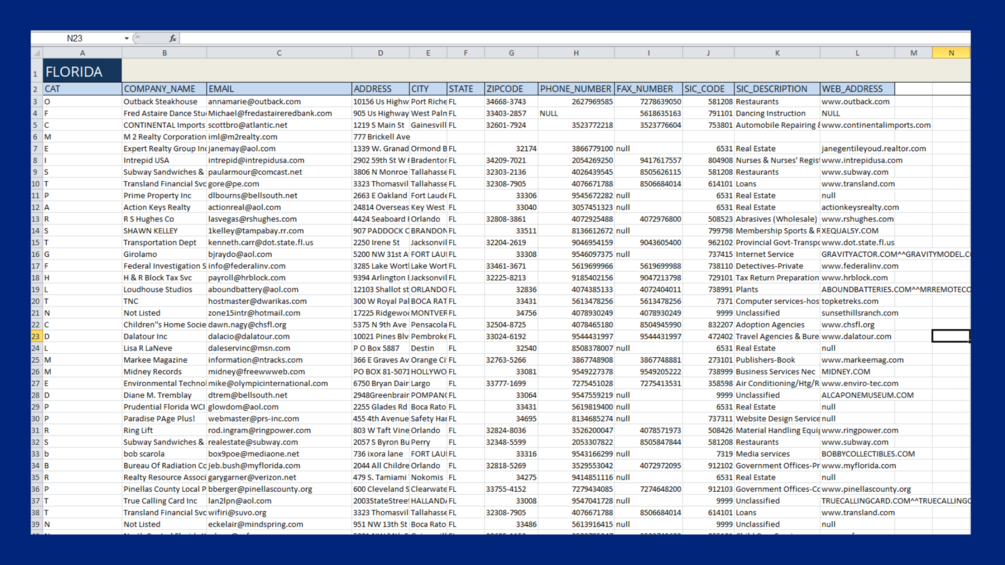Select column A header
The width and height of the screenshot is (1005, 565).
(x=82, y=53)
